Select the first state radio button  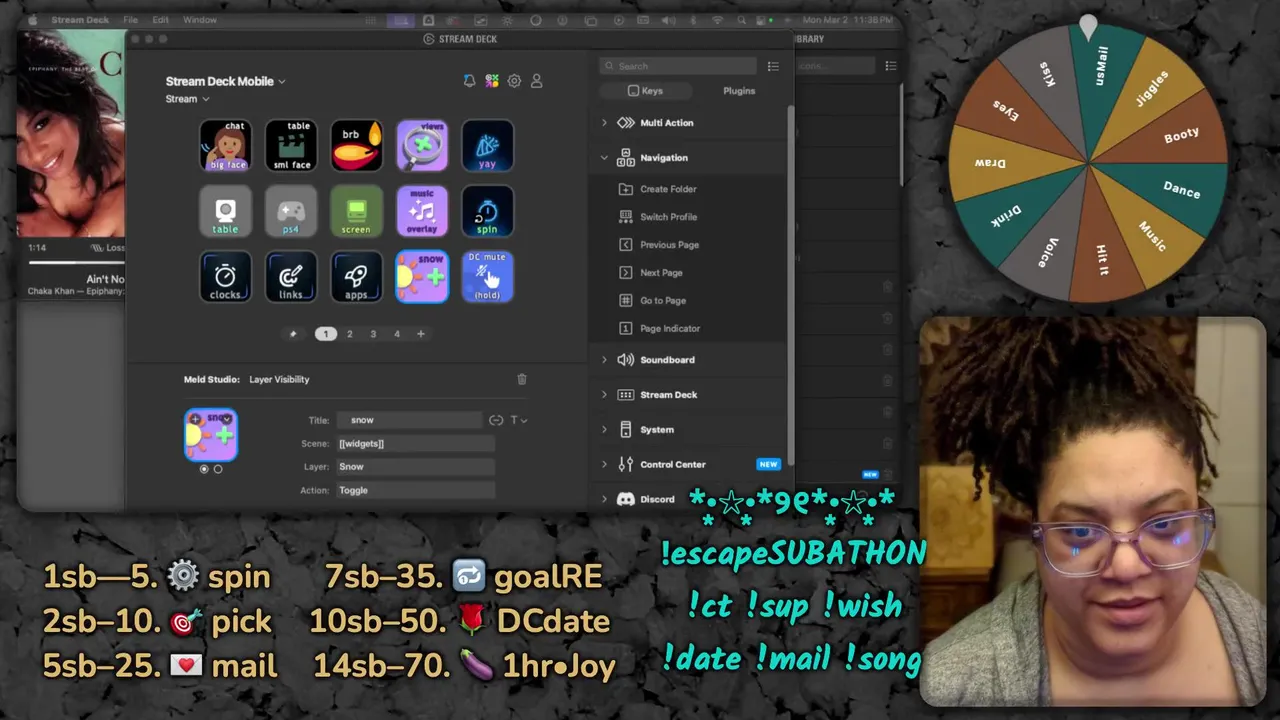coord(204,469)
